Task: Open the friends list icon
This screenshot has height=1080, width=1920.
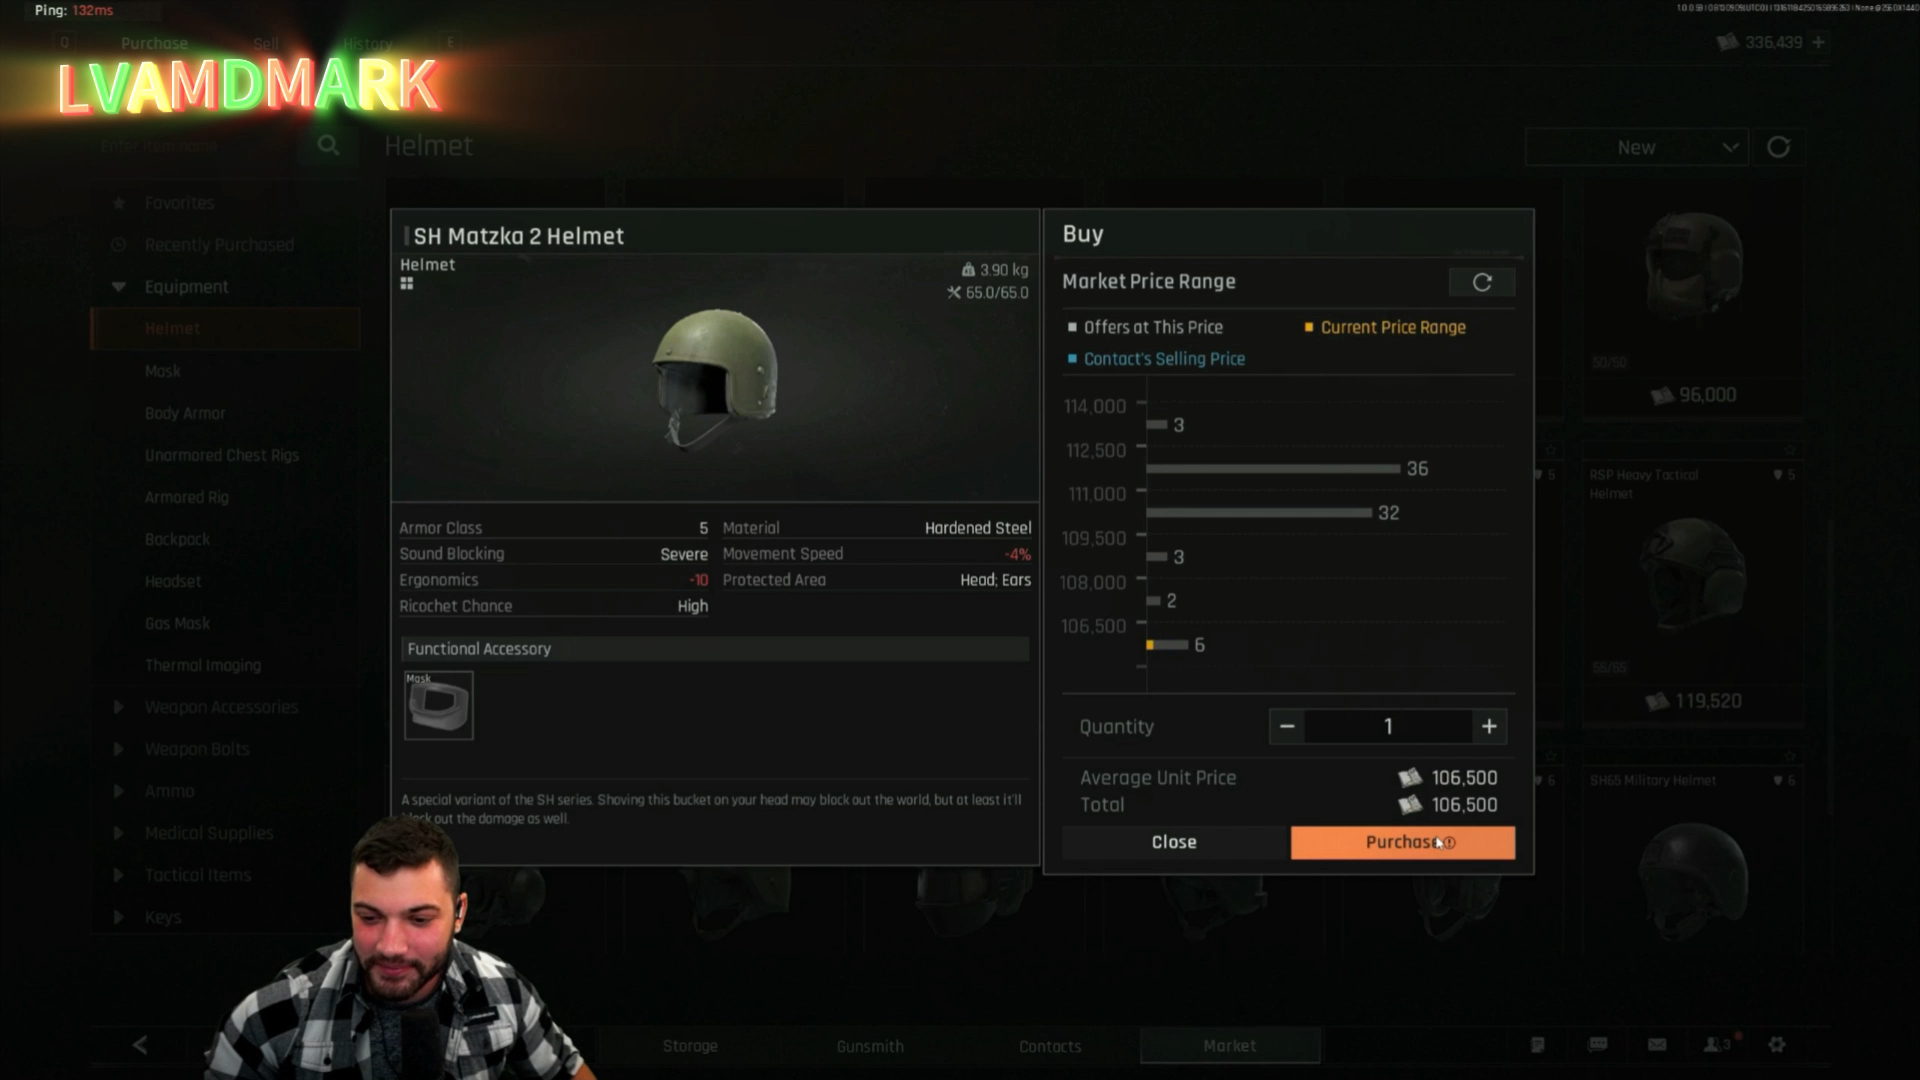Action: pyautogui.click(x=1714, y=1044)
